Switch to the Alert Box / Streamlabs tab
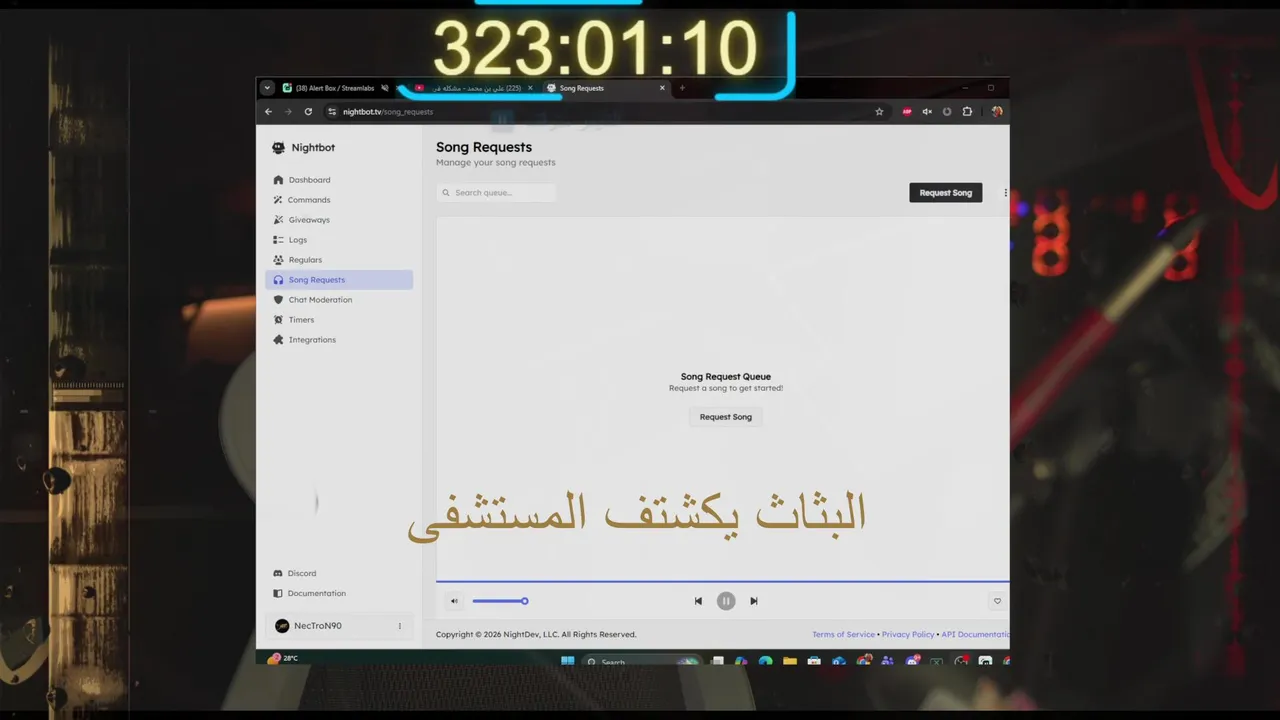Screen dimensions: 1280x720 335,88
